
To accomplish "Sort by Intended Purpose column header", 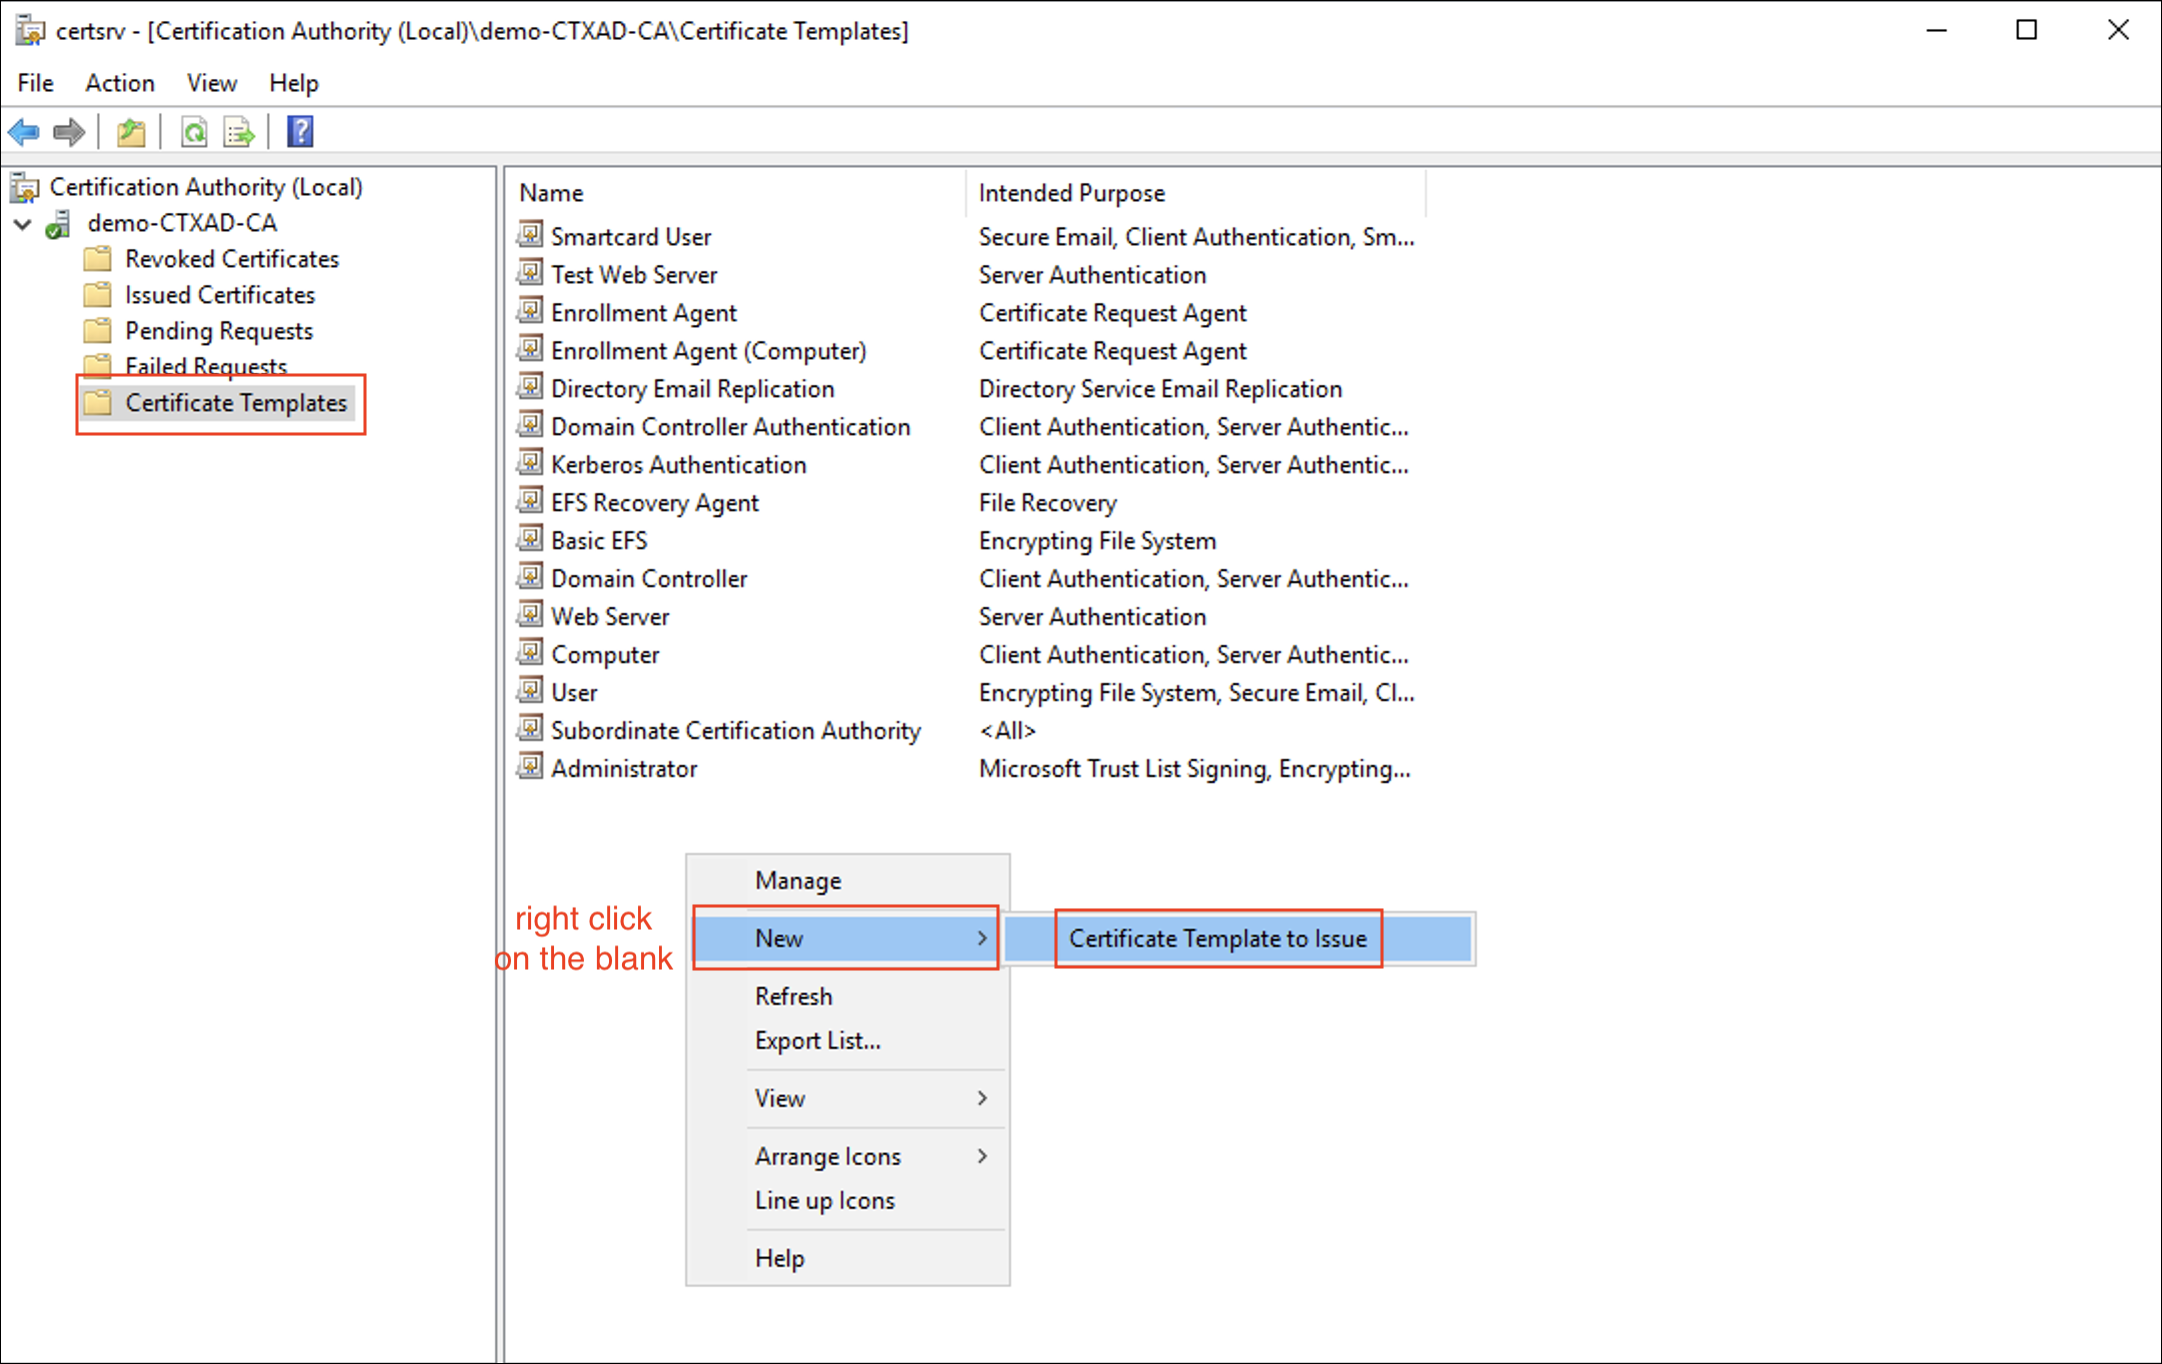I will [x=1071, y=193].
